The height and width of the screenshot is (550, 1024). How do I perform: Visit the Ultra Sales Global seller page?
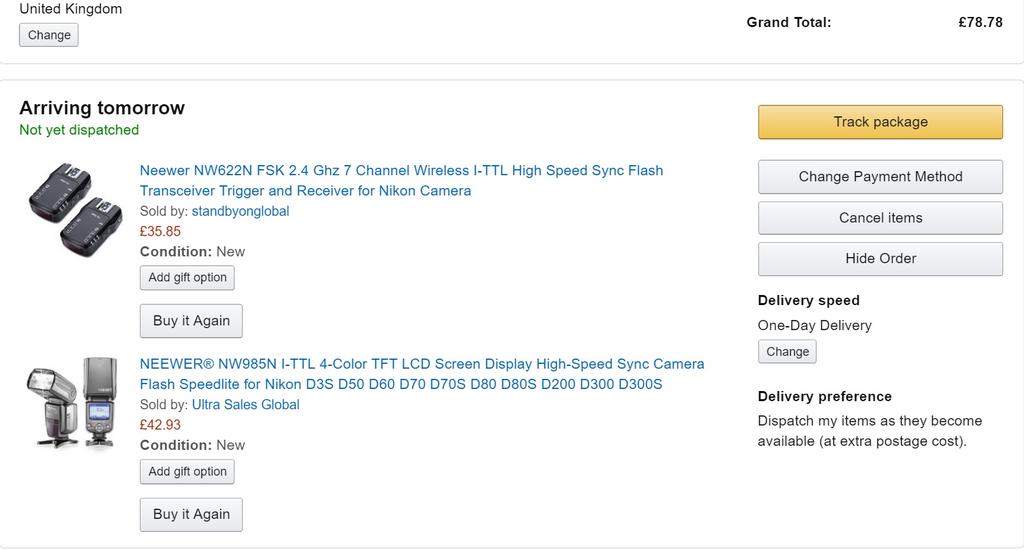(x=245, y=405)
